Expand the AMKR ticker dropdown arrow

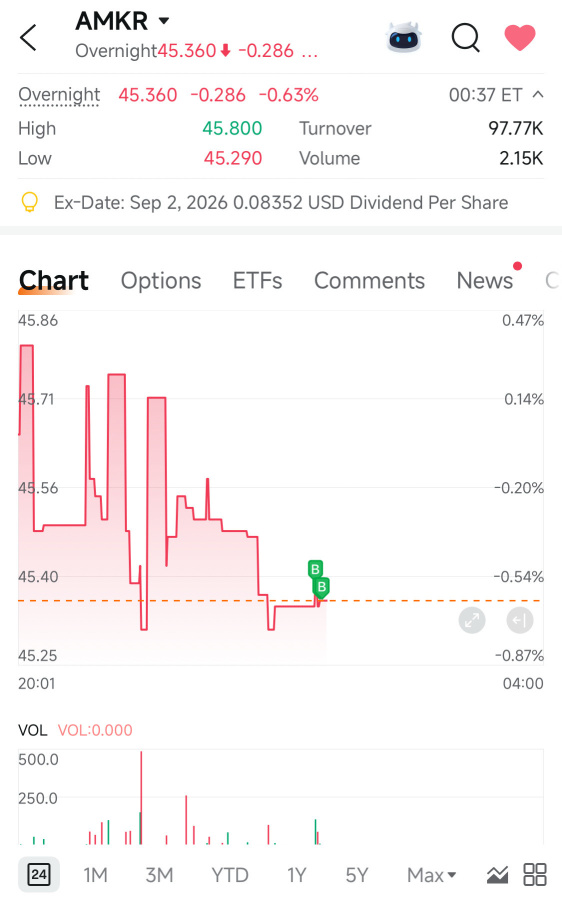point(164,21)
